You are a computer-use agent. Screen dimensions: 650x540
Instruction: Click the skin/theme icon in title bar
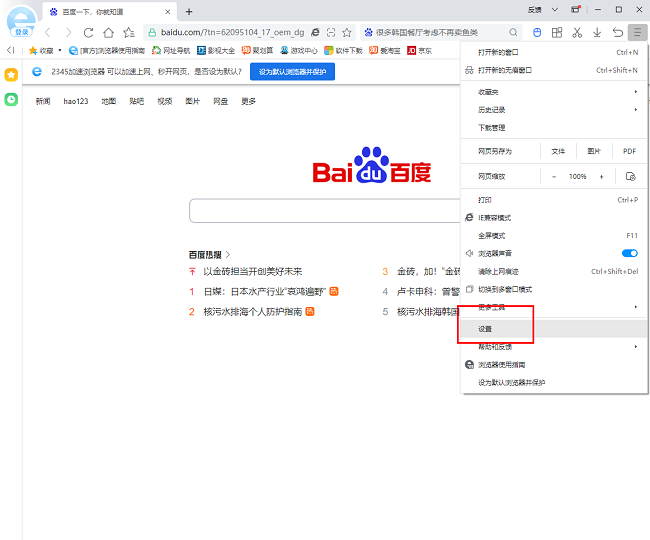[575, 9]
